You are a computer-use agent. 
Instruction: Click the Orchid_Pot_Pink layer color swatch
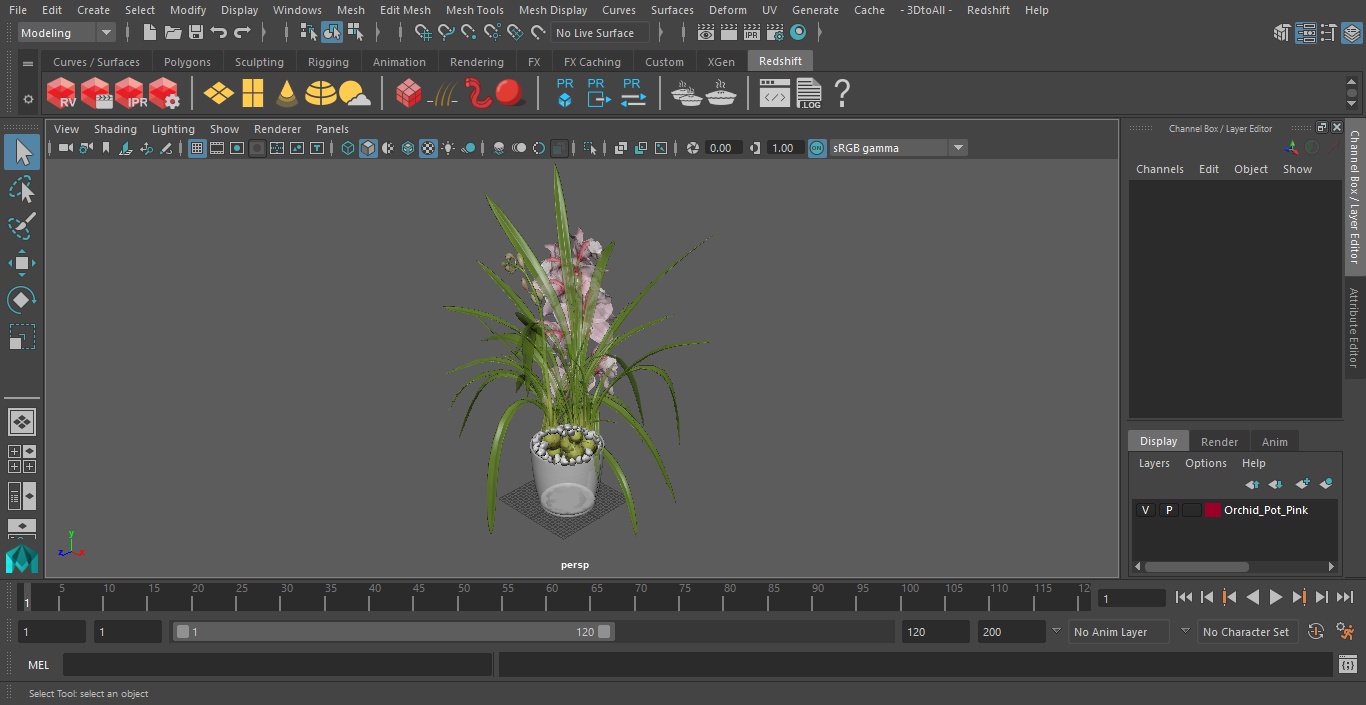pos(1213,510)
